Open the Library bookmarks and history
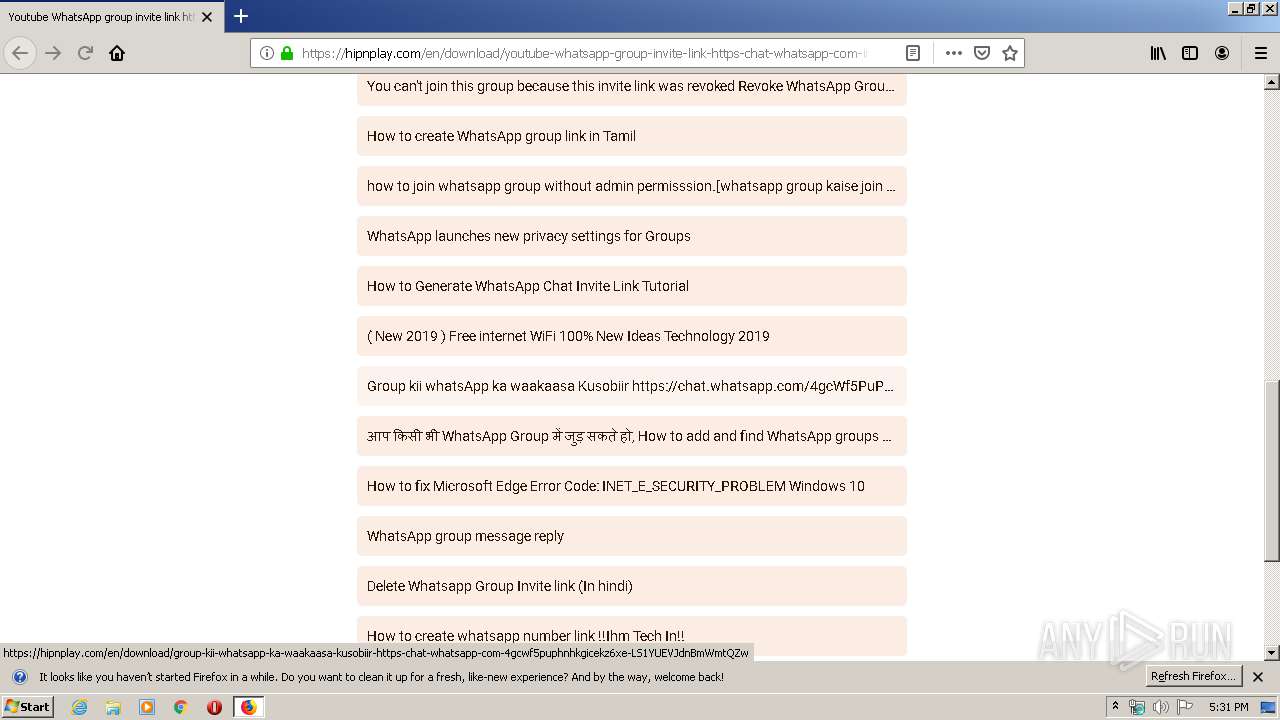Screen dimensions: 1280x720 [1158, 53]
